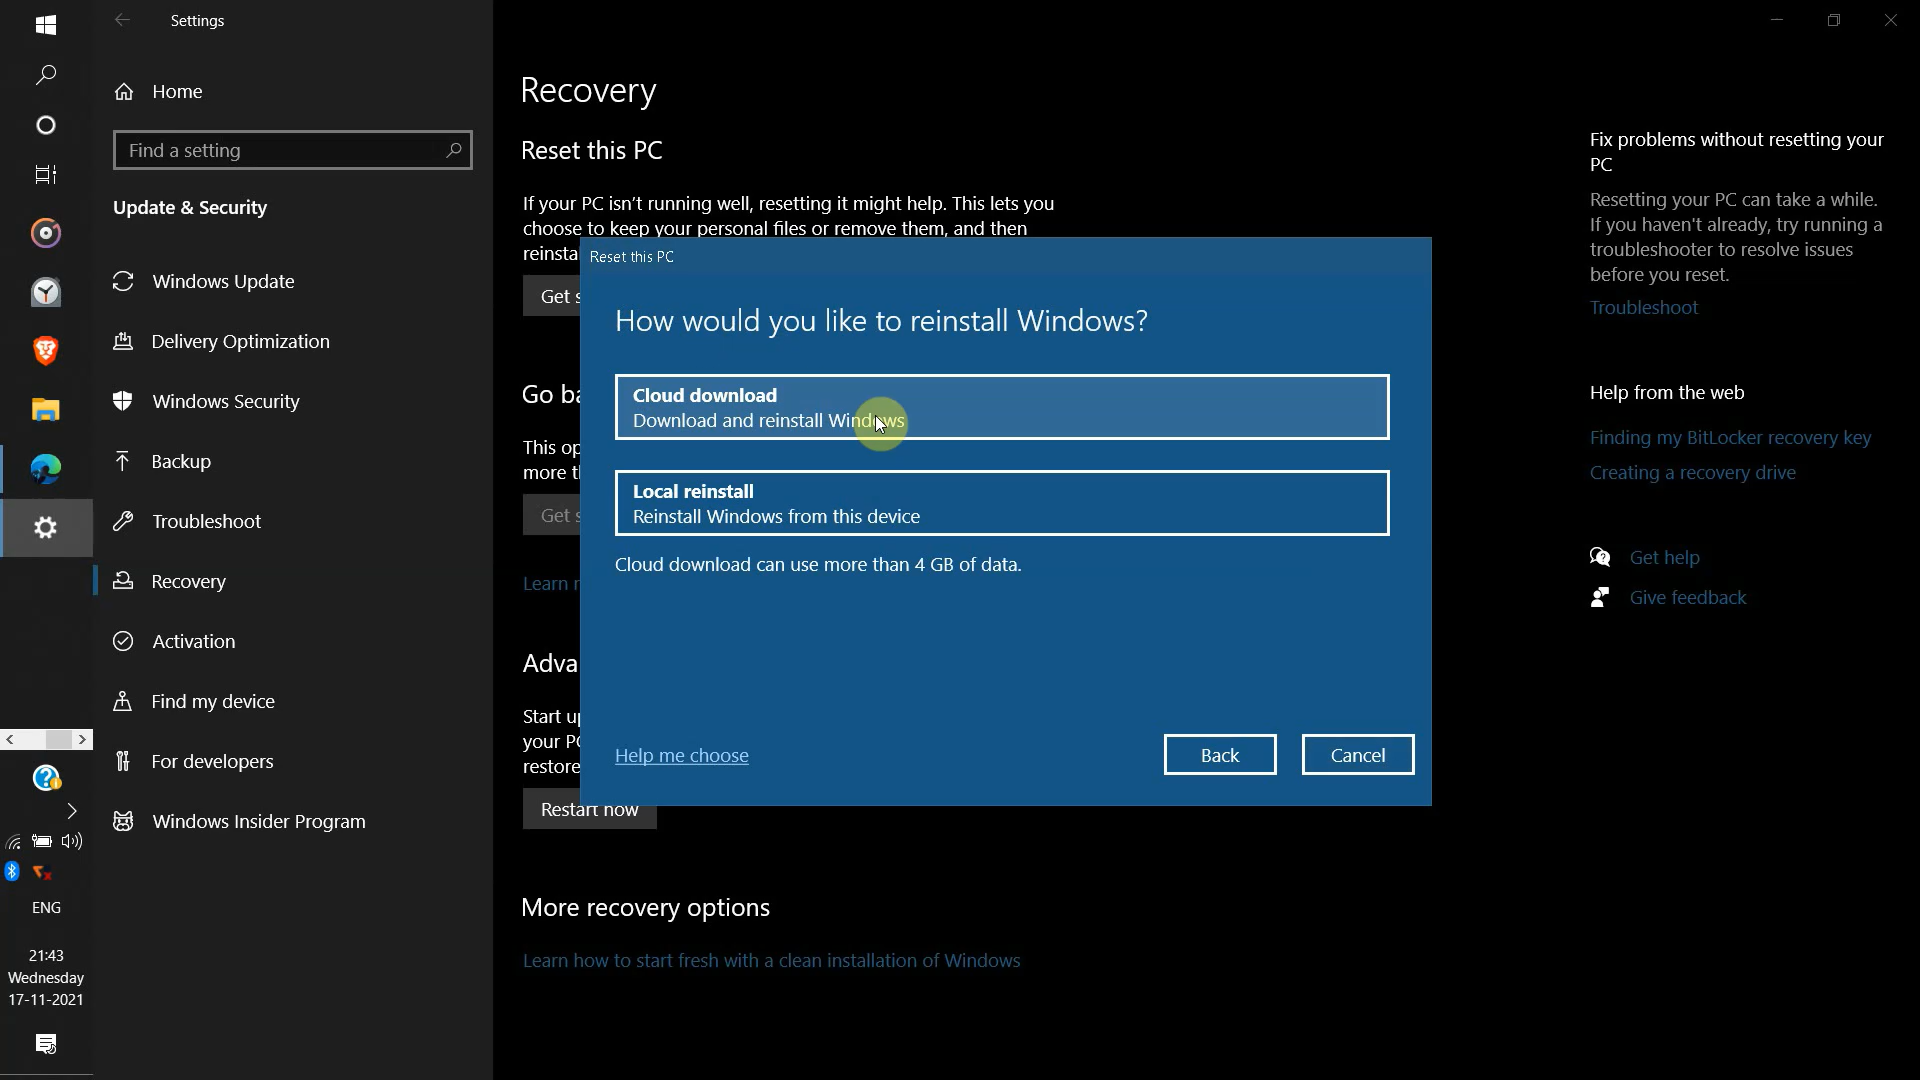The width and height of the screenshot is (1920, 1080).
Task: Go to Backup settings
Action: 181,461
